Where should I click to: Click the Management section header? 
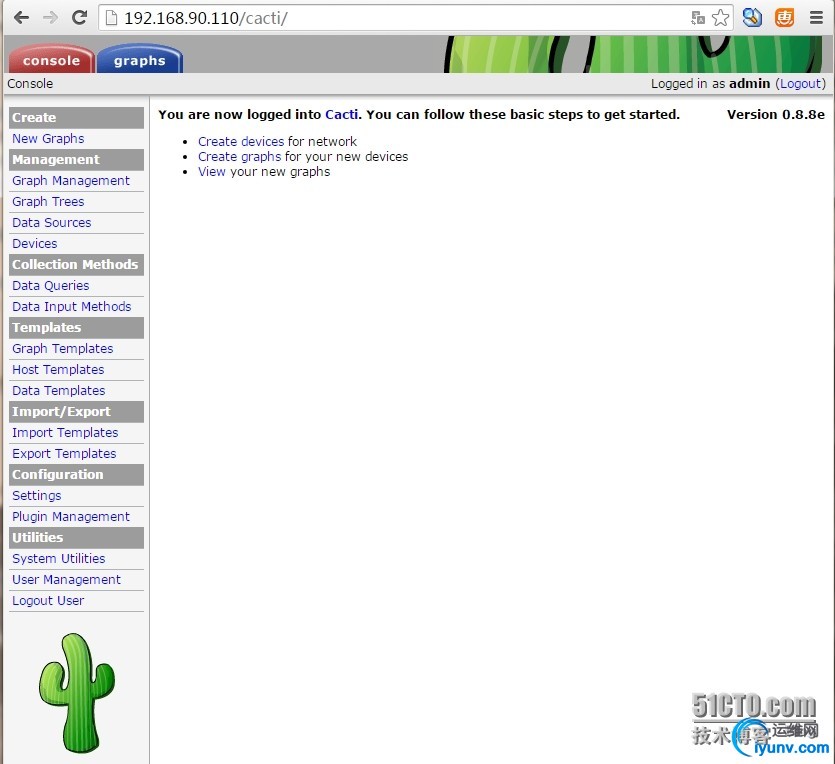pos(77,160)
